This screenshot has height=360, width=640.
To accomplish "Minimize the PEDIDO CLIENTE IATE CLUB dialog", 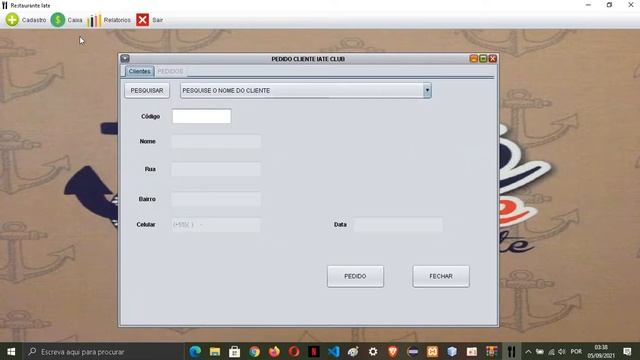I will click(473, 59).
